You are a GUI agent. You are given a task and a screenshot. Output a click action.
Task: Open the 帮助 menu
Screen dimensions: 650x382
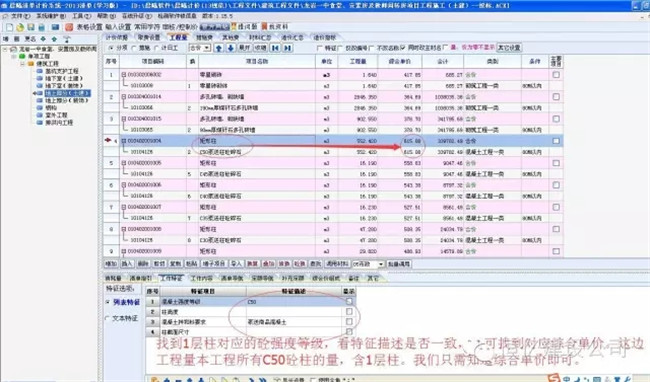click(107, 16)
